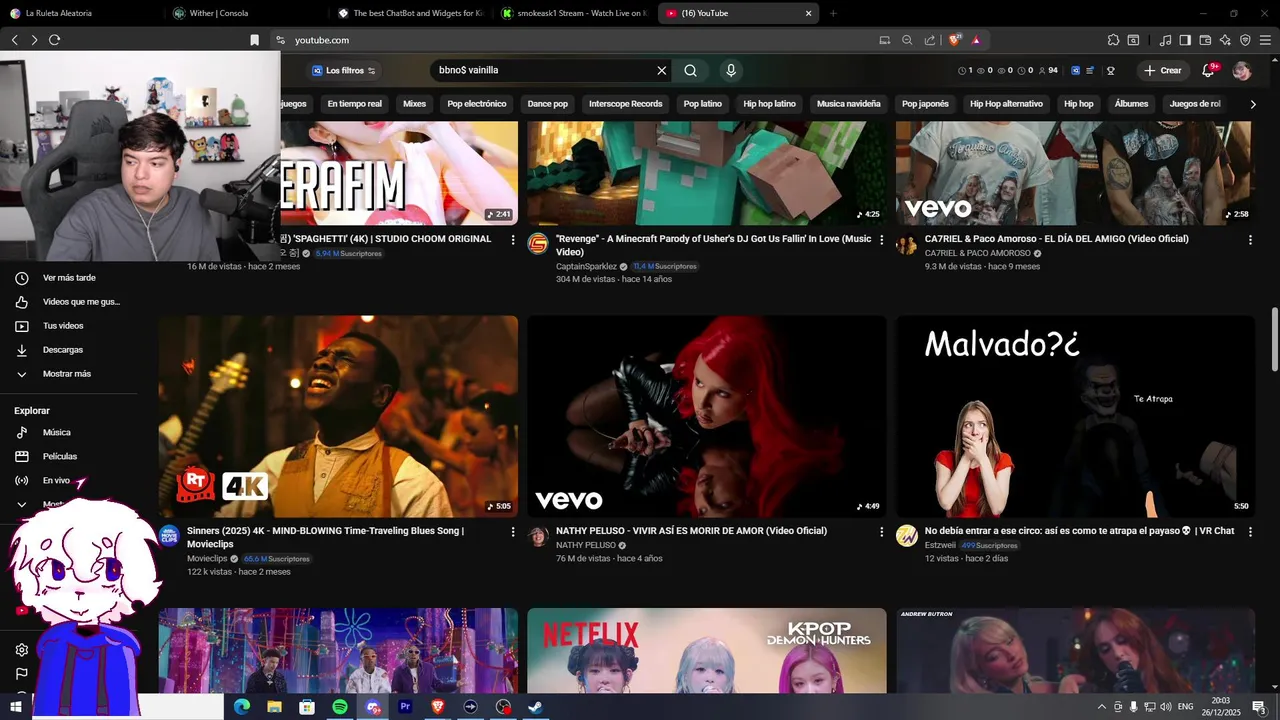Select the 'Pop electrónico' chip
This screenshot has width=1280, height=720.
coord(477,104)
